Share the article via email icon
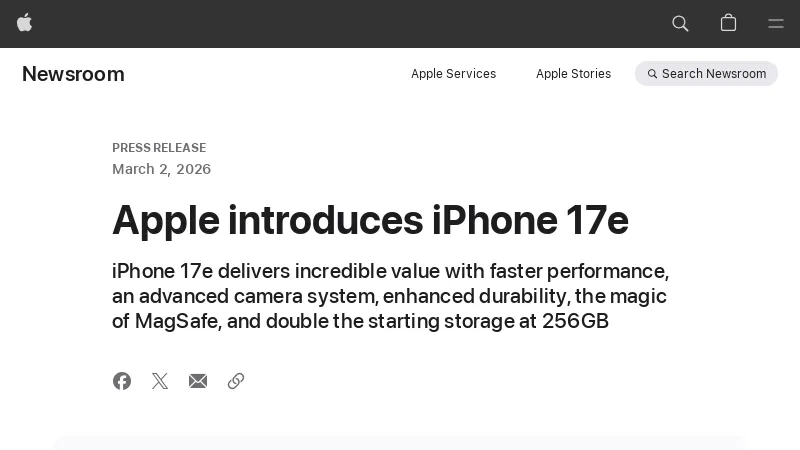The height and width of the screenshot is (450, 800). [198, 381]
